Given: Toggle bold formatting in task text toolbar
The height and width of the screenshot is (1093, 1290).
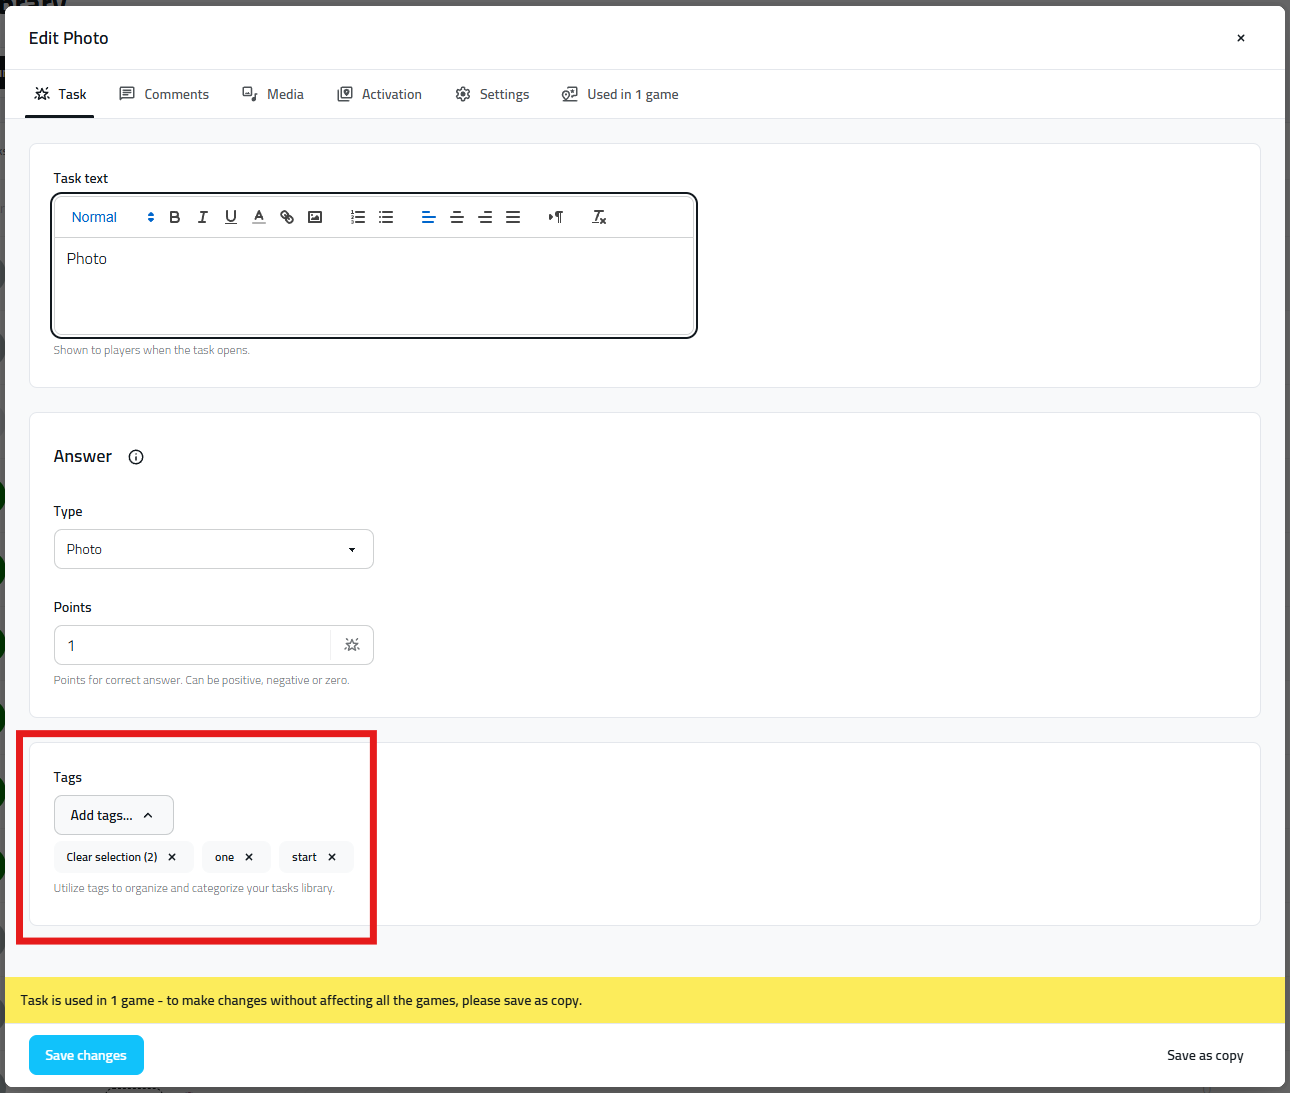Looking at the screenshot, I should tap(175, 217).
